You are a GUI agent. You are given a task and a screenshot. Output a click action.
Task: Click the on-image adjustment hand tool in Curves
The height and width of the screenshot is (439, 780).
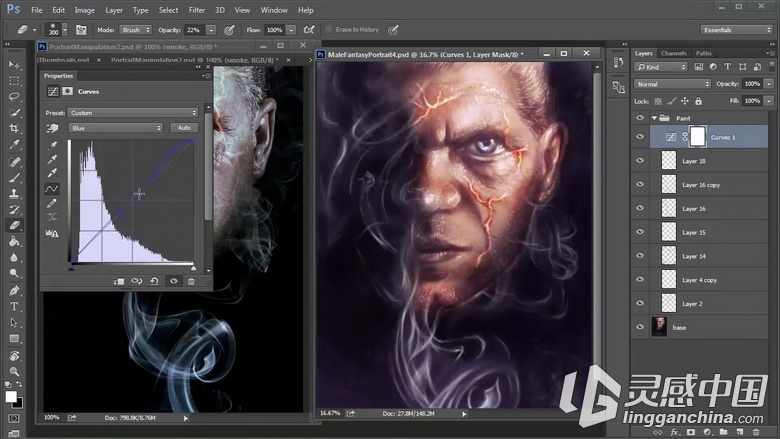pos(52,128)
